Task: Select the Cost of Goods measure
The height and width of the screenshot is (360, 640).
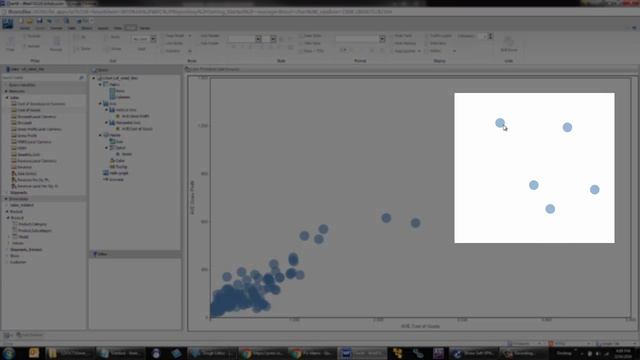Action: (x=28, y=110)
